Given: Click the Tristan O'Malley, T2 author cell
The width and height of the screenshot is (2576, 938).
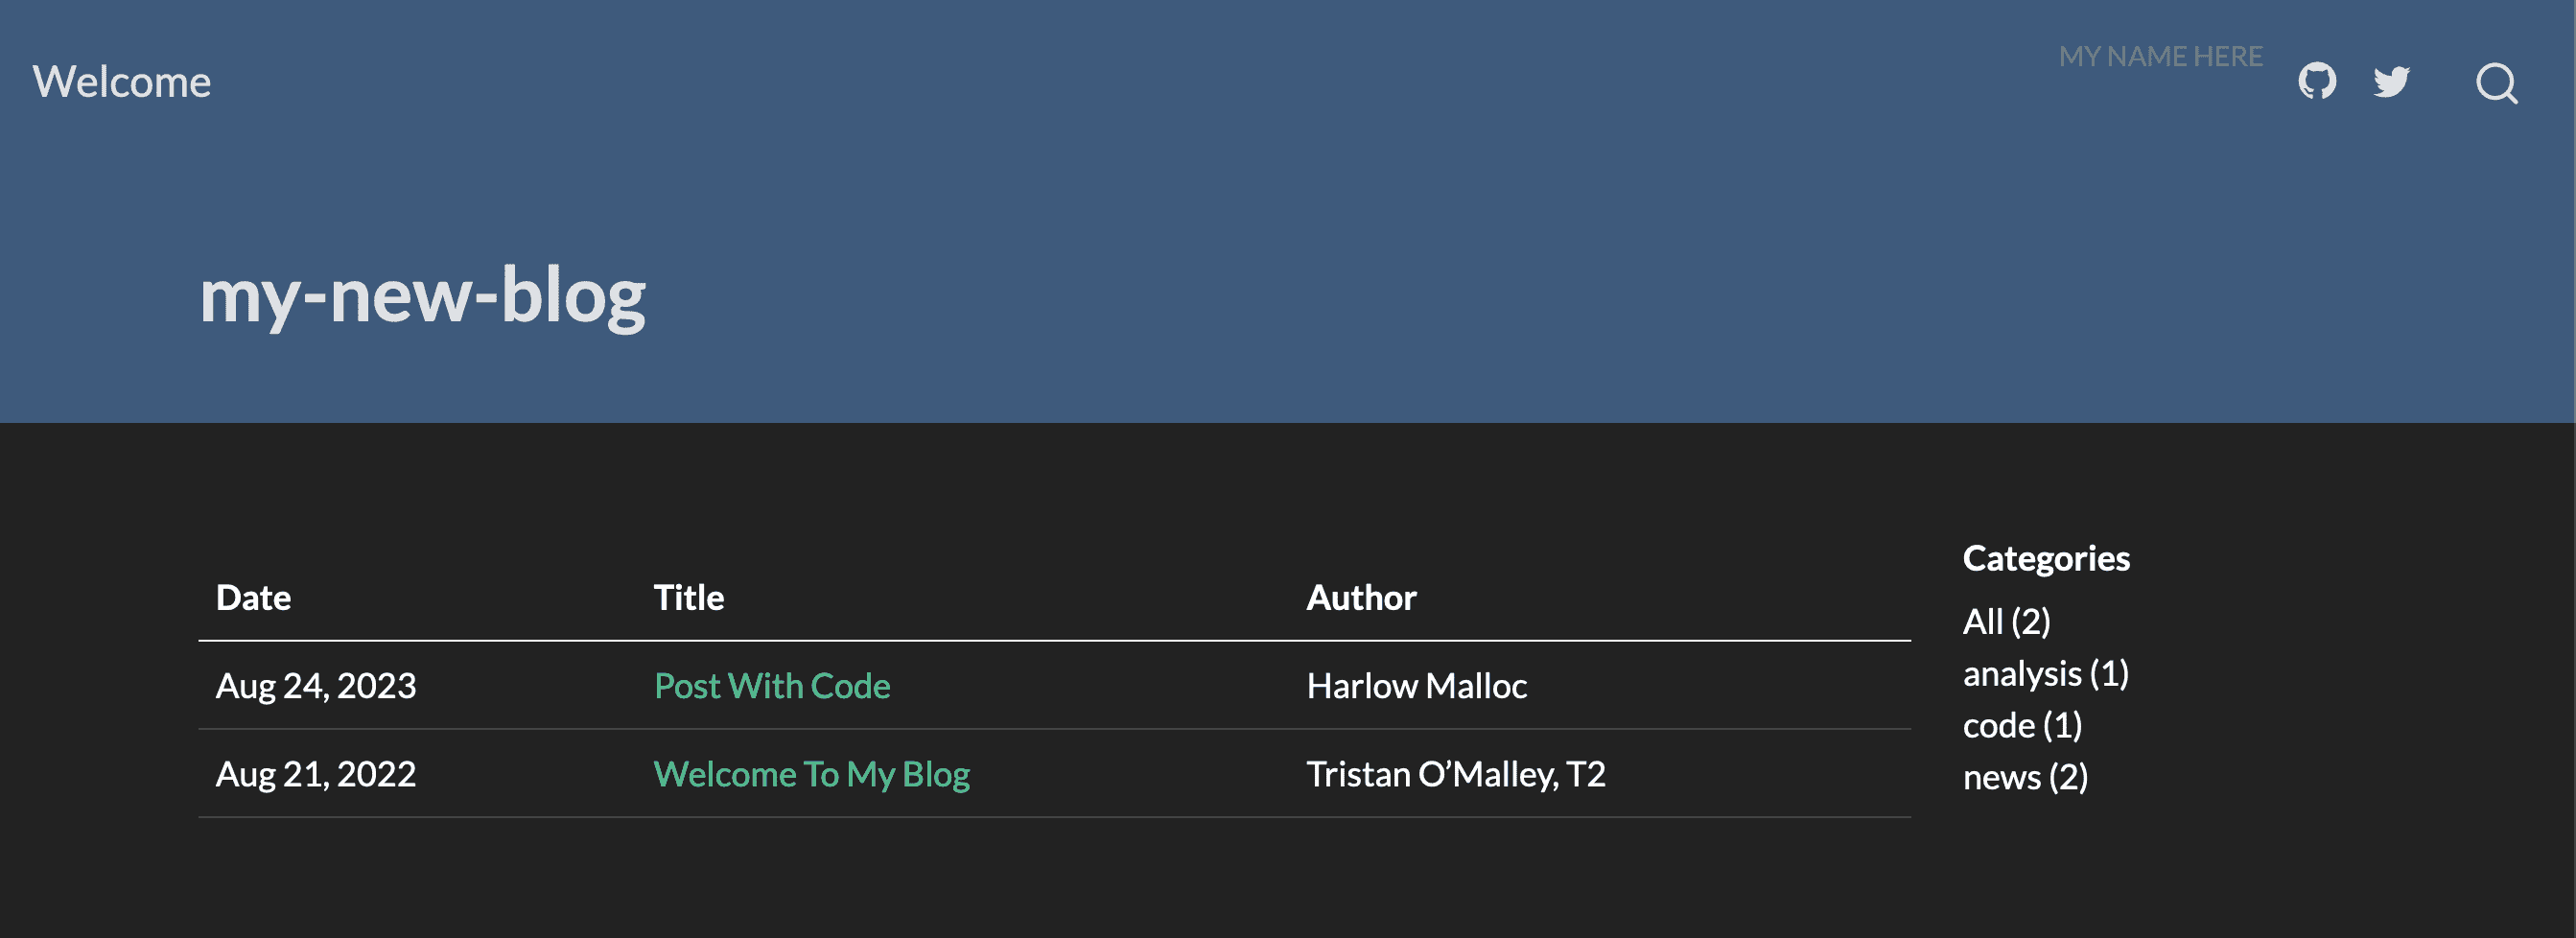Looking at the screenshot, I should [x=1455, y=773].
